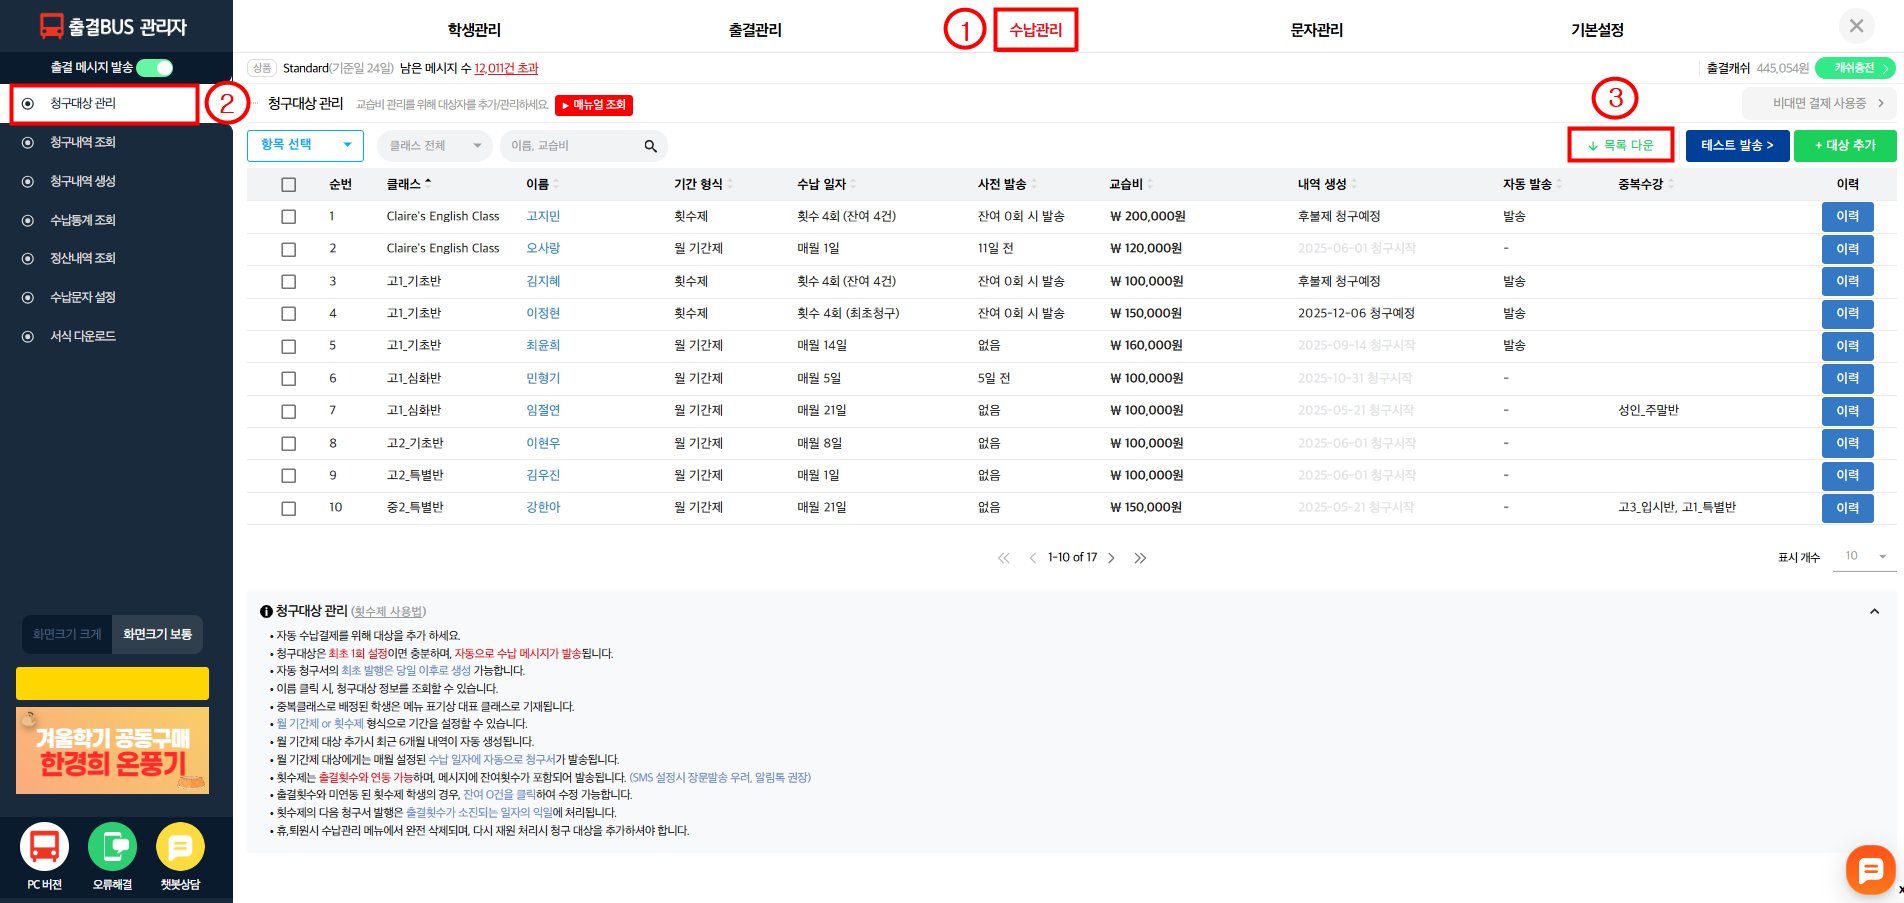Jump to last page arrow
Image resolution: width=1904 pixels, height=903 pixels.
pyautogui.click(x=1140, y=558)
